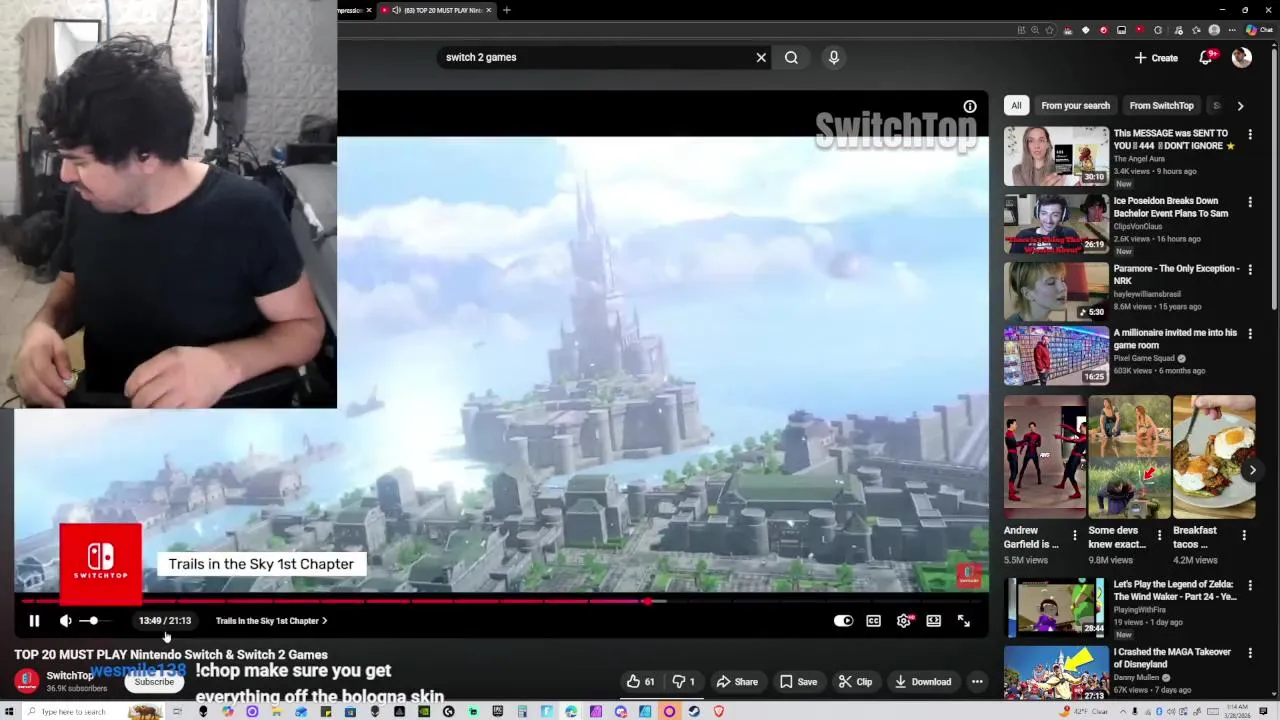Open a new browser tab
The image size is (1280, 720).
[507, 10]
